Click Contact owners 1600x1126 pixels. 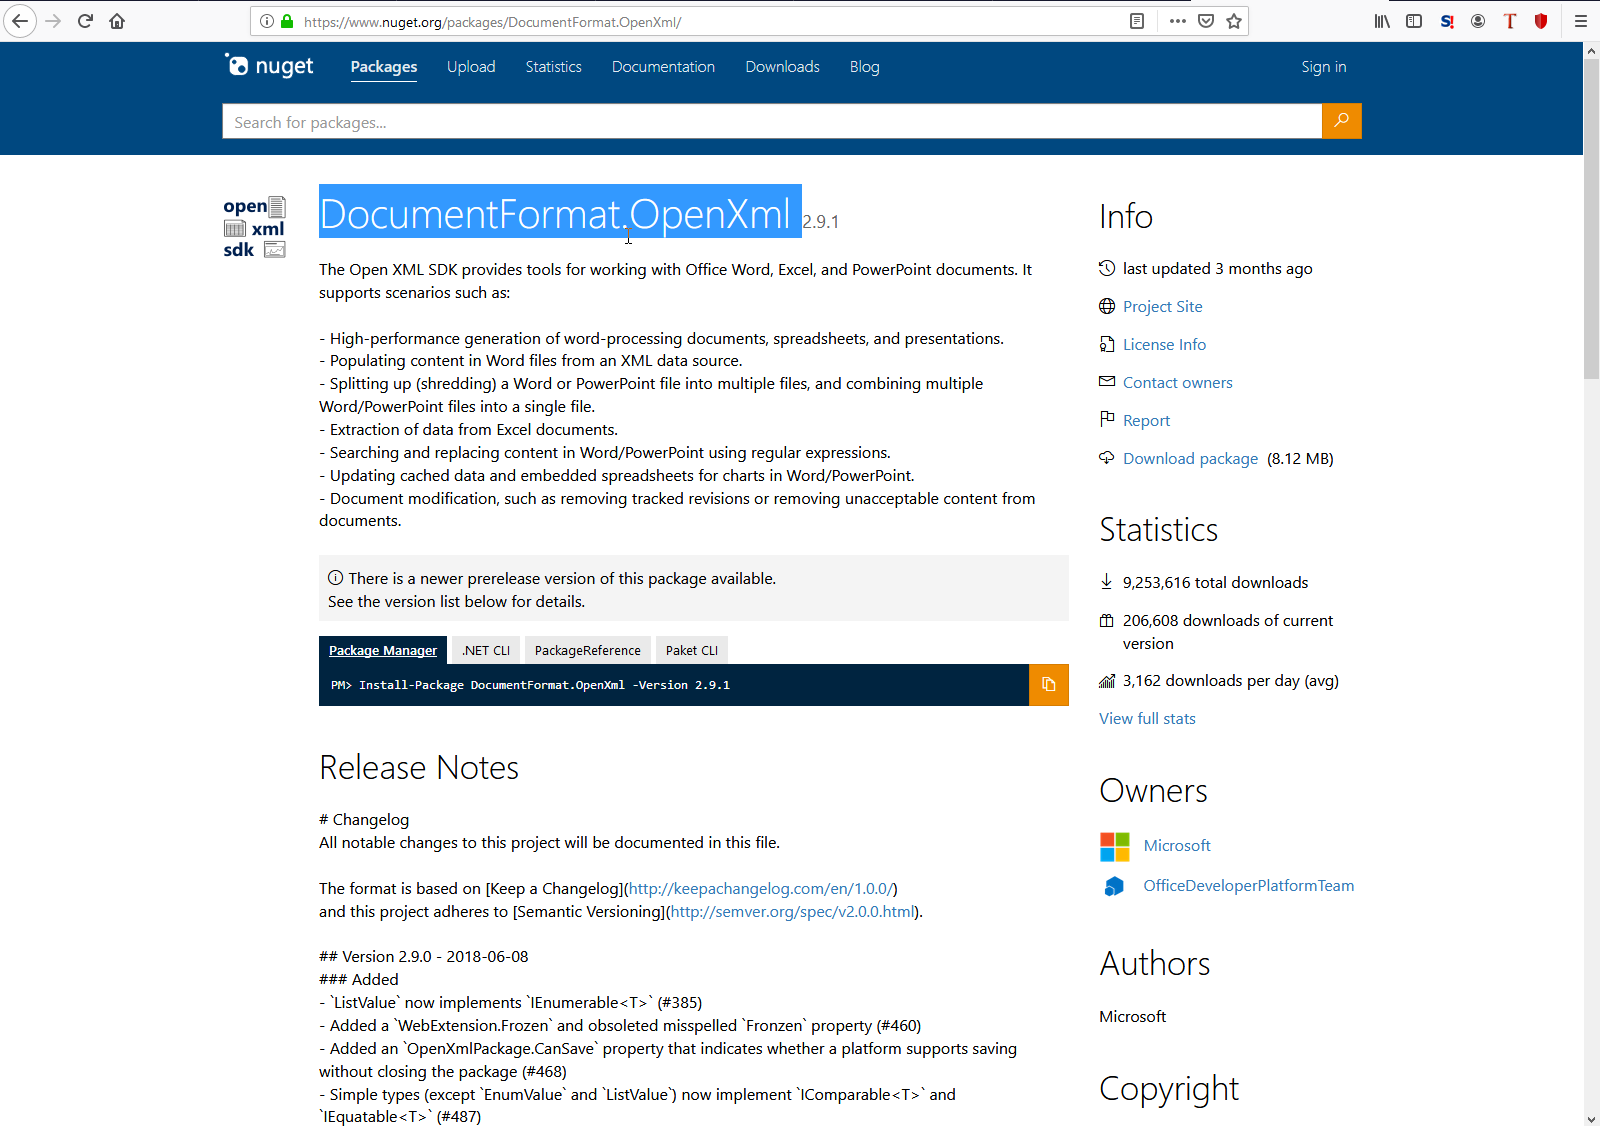point(1178,383)
